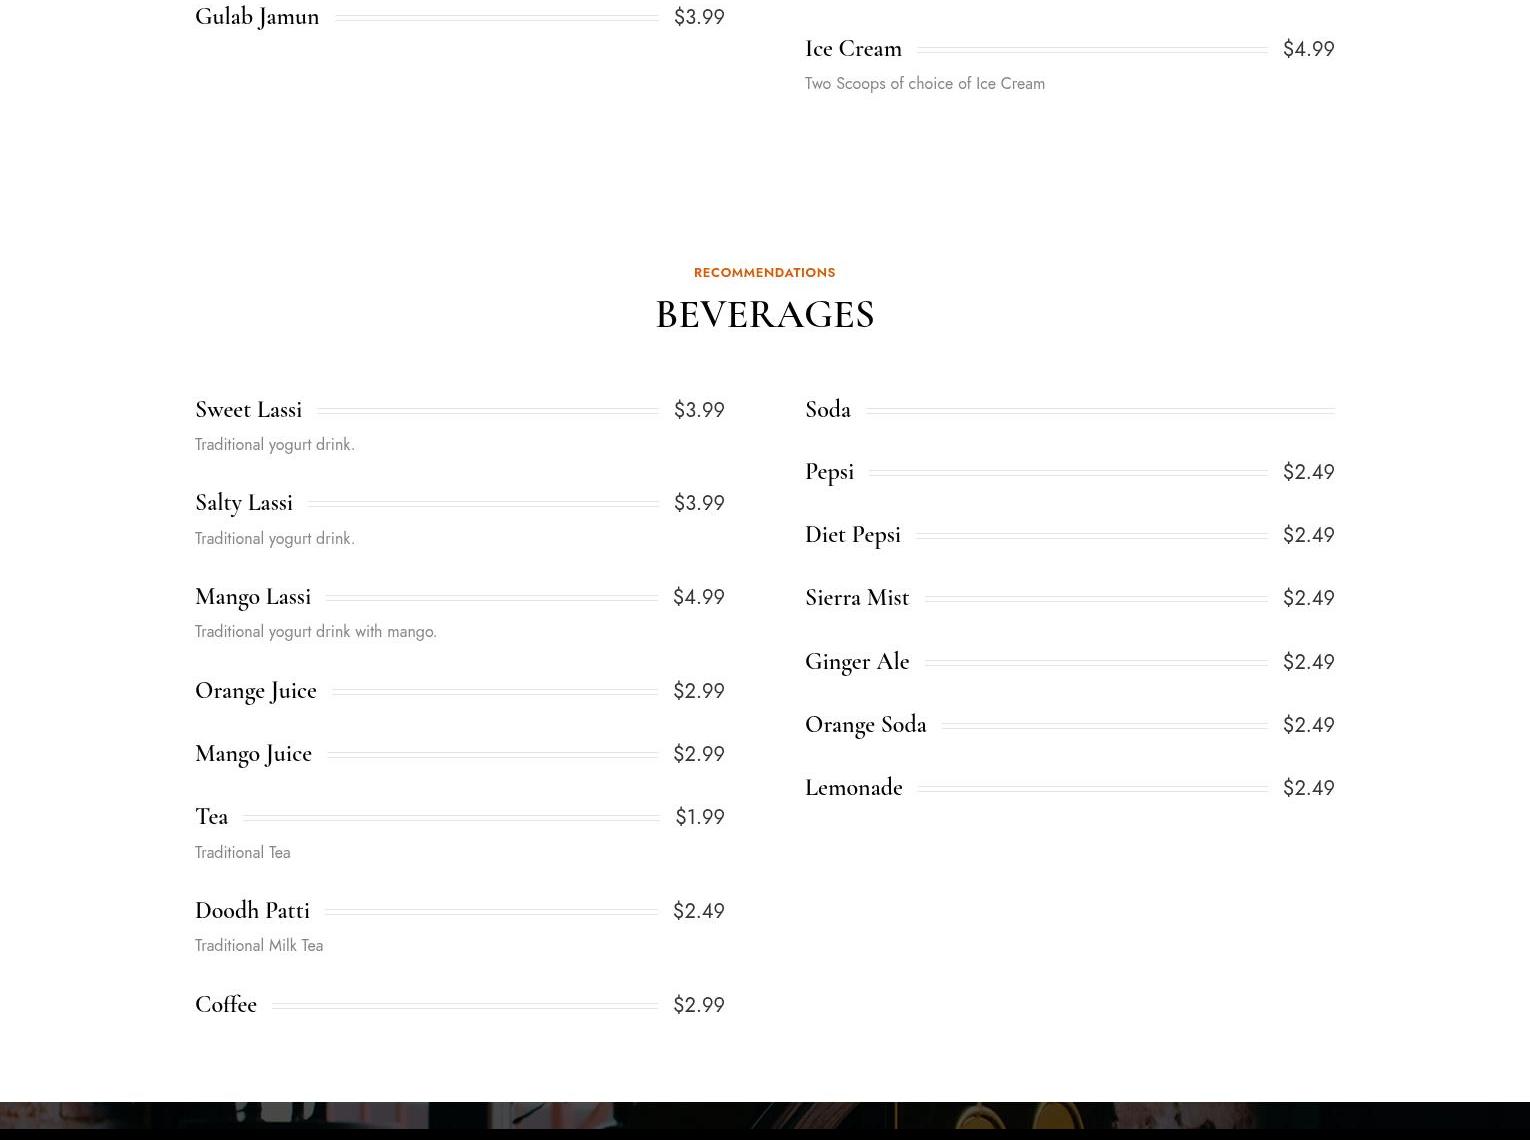Select the Mango Lassi item name
Screen dimensions: 1530x1140
[x=253, y=597]
